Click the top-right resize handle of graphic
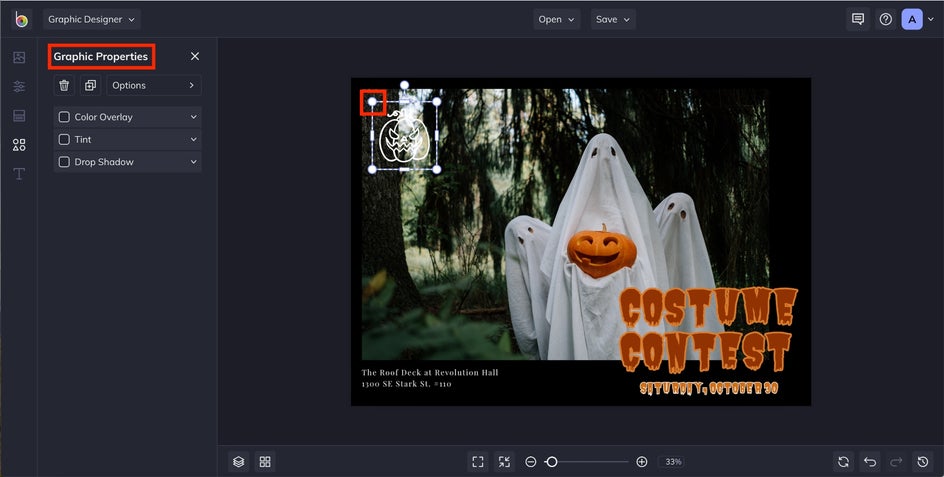 click(436, 102)
